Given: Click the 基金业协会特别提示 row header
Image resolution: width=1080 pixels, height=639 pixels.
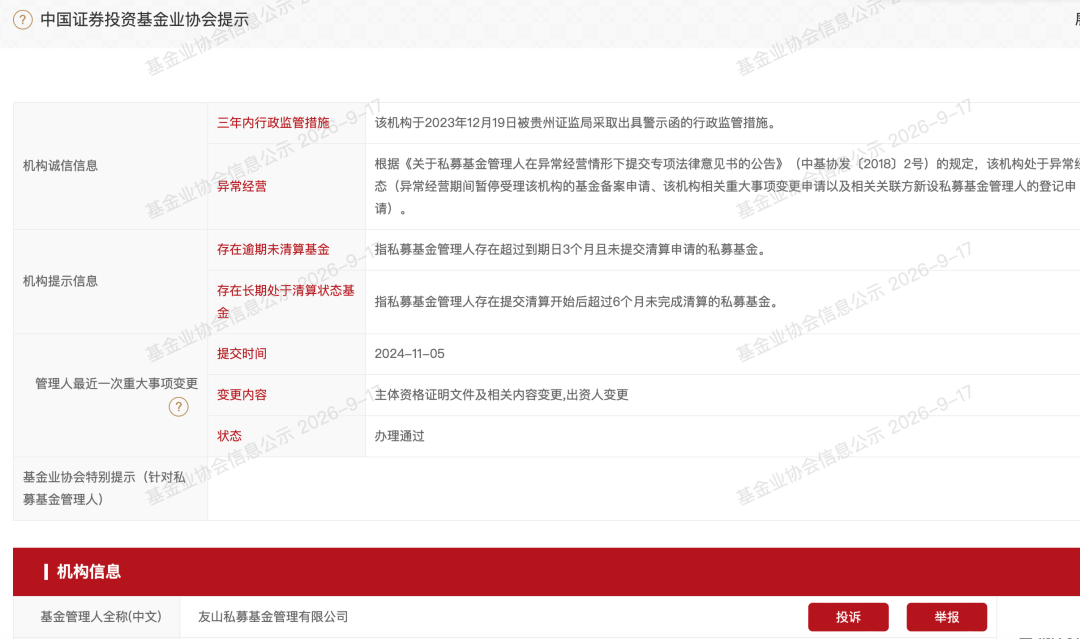Looking at the screenshot, I should coord(104,488).
